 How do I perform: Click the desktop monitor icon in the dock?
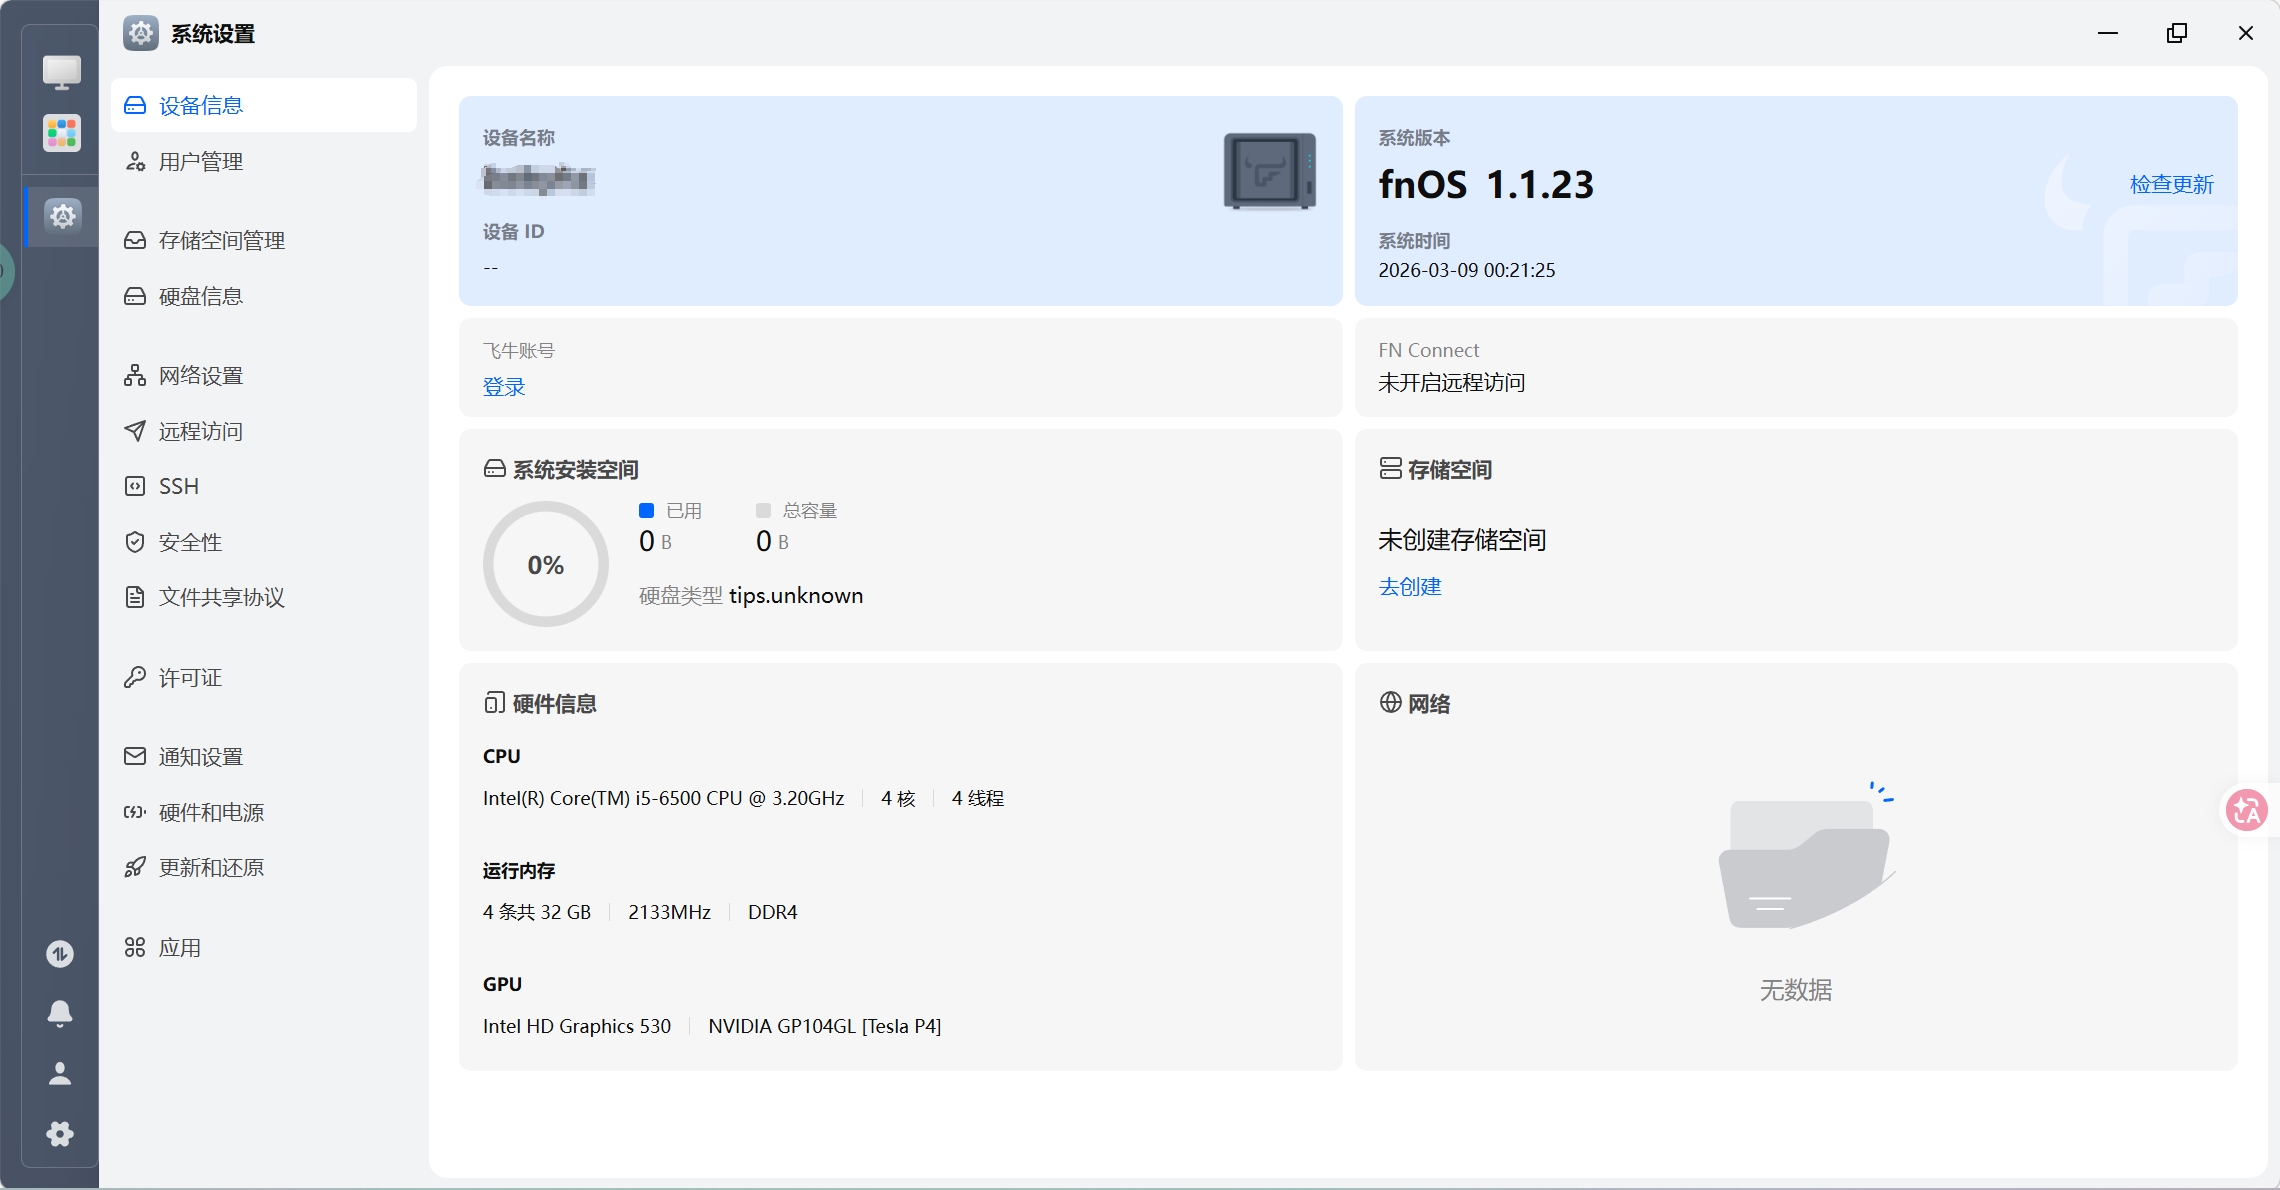point(61,72)
